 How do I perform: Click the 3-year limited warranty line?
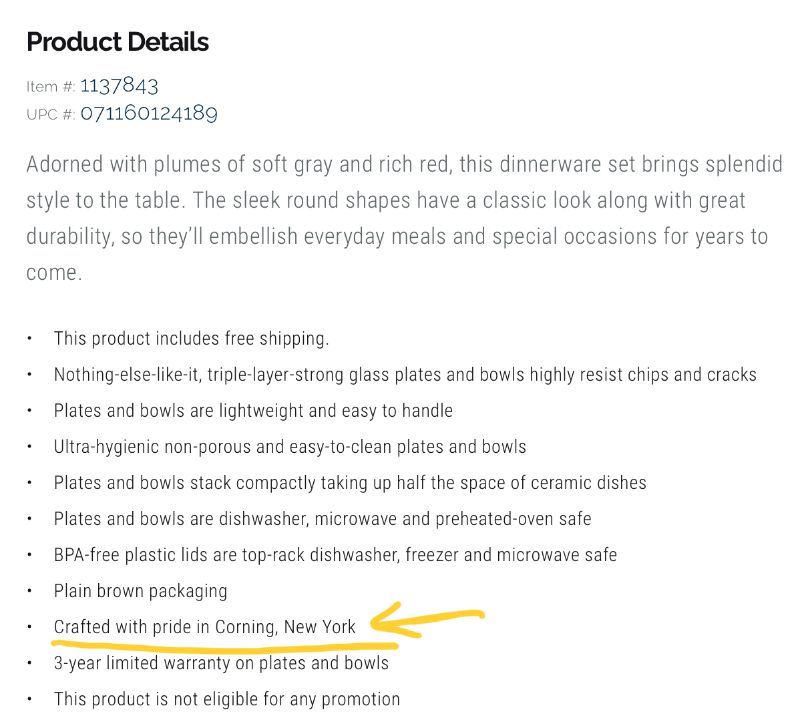point(221,663)
